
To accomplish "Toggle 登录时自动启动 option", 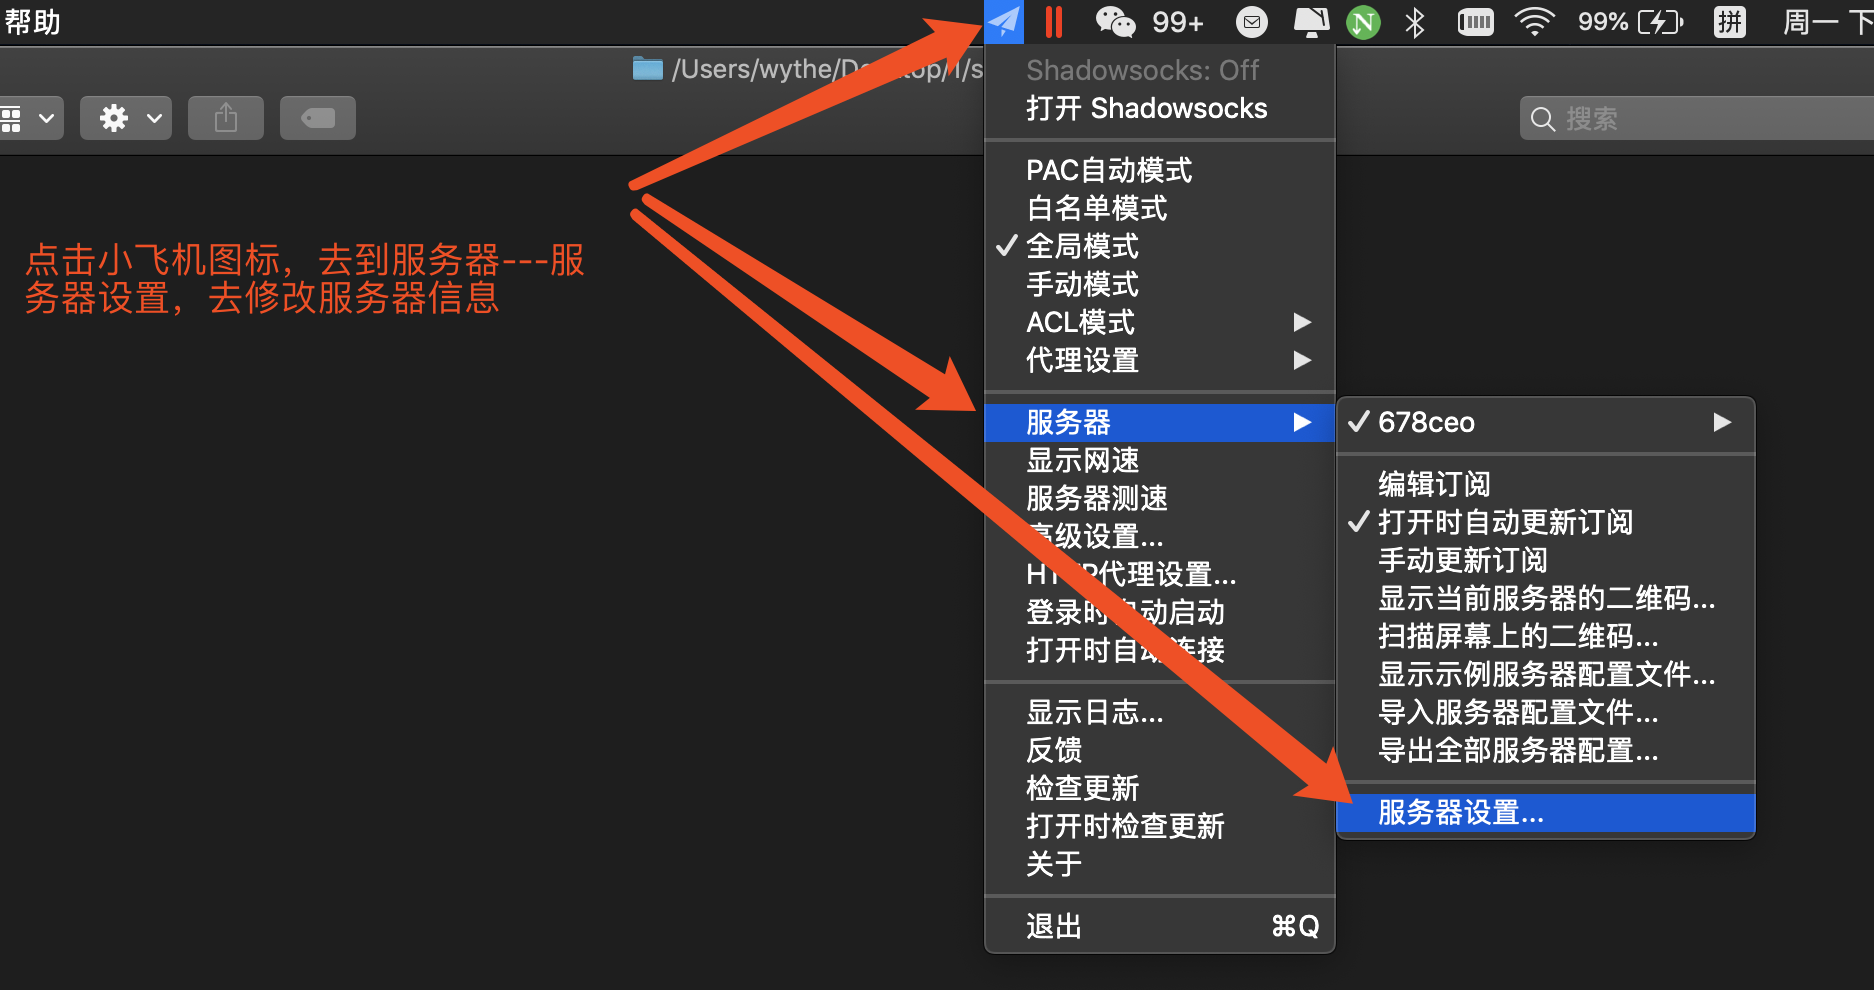I will click(1160, 612).
